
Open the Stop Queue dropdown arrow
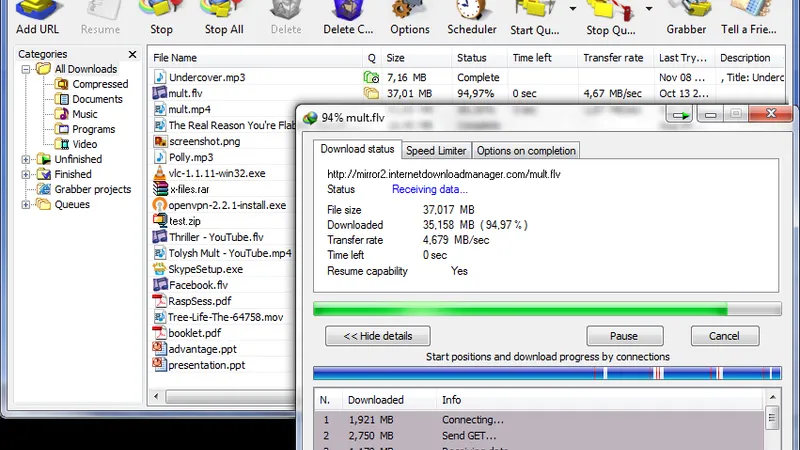(x=651, y=10)
